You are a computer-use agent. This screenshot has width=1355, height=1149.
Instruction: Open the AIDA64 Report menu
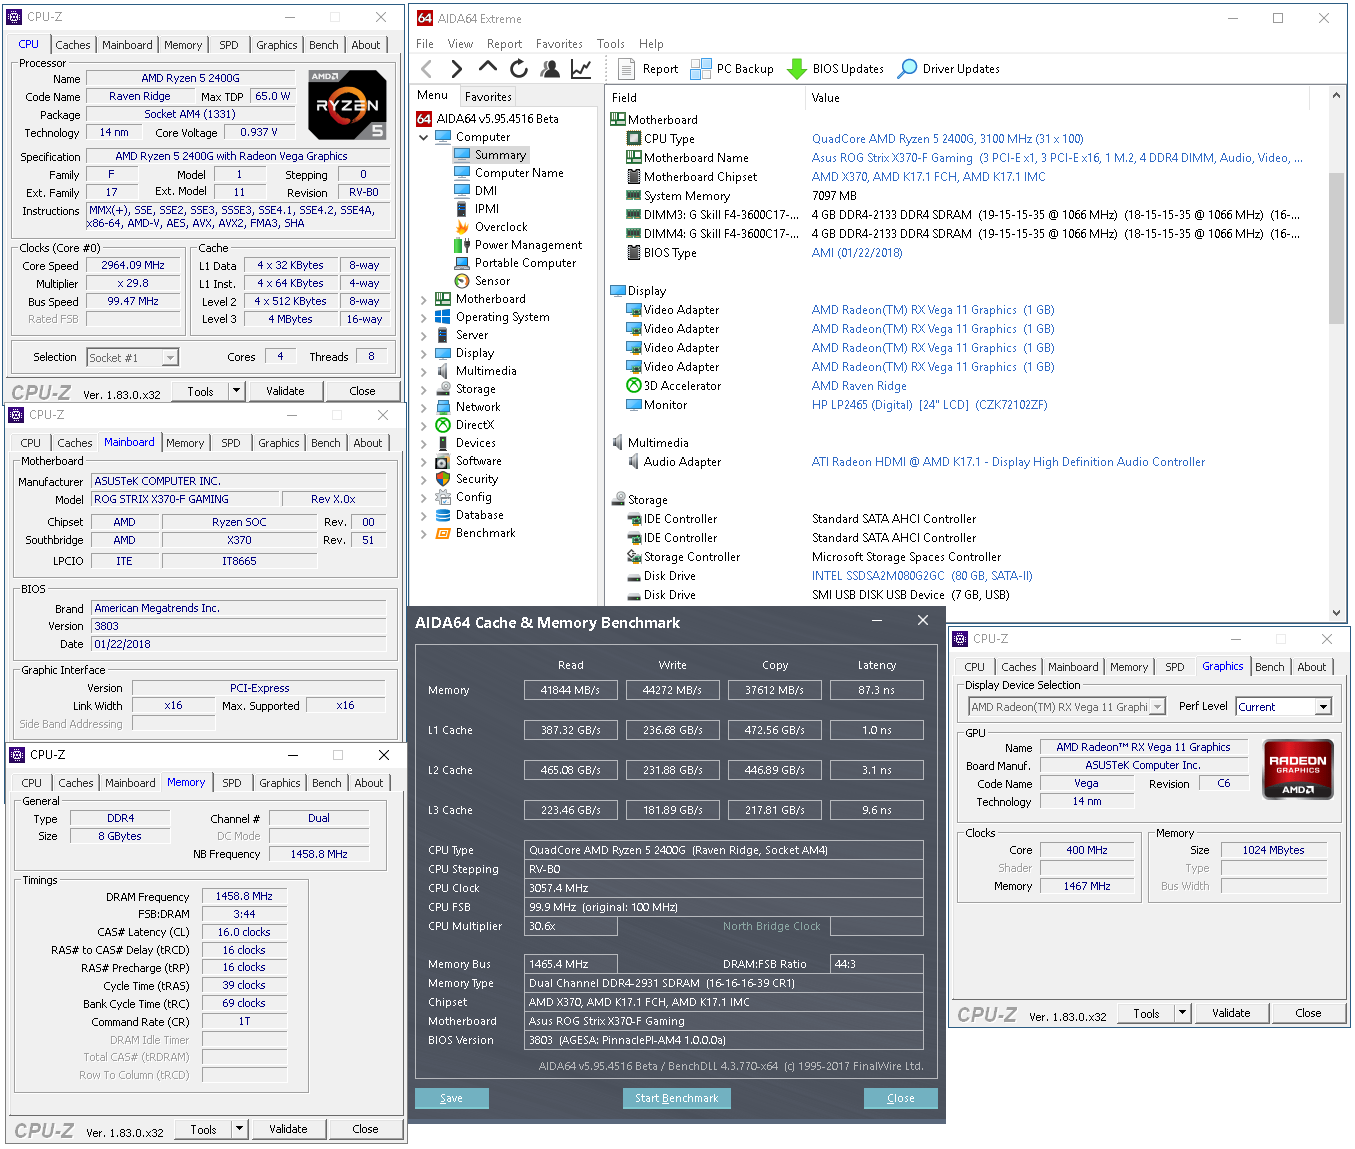coord(504,44)
